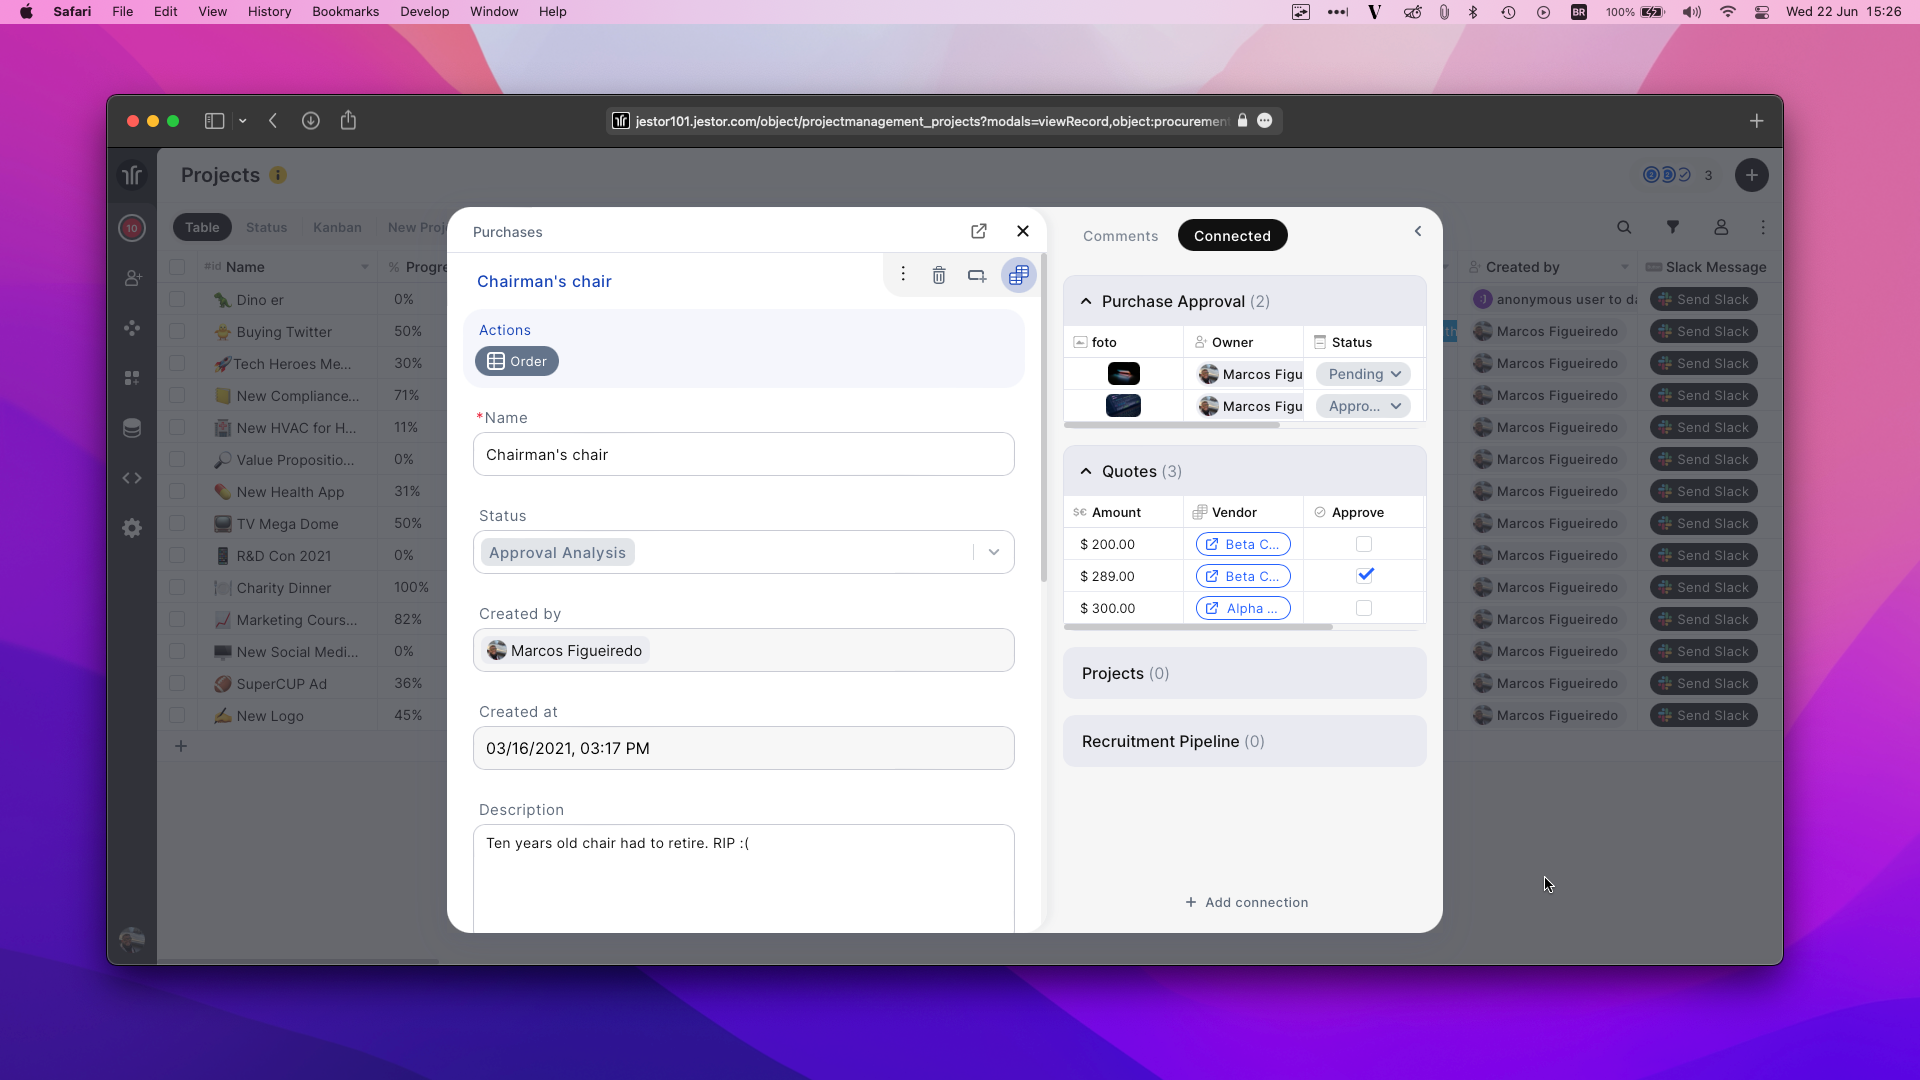Check the Approve box for $300.00 quote
Image resolution: width=1920 pixels, height=1080 pixels.
click(1363, 608)
